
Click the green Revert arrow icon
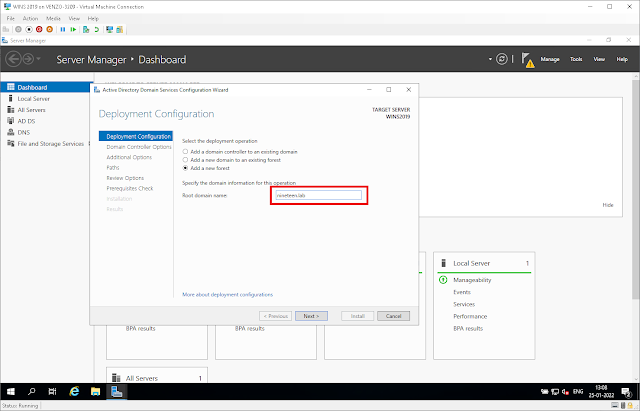pos(97,29)
